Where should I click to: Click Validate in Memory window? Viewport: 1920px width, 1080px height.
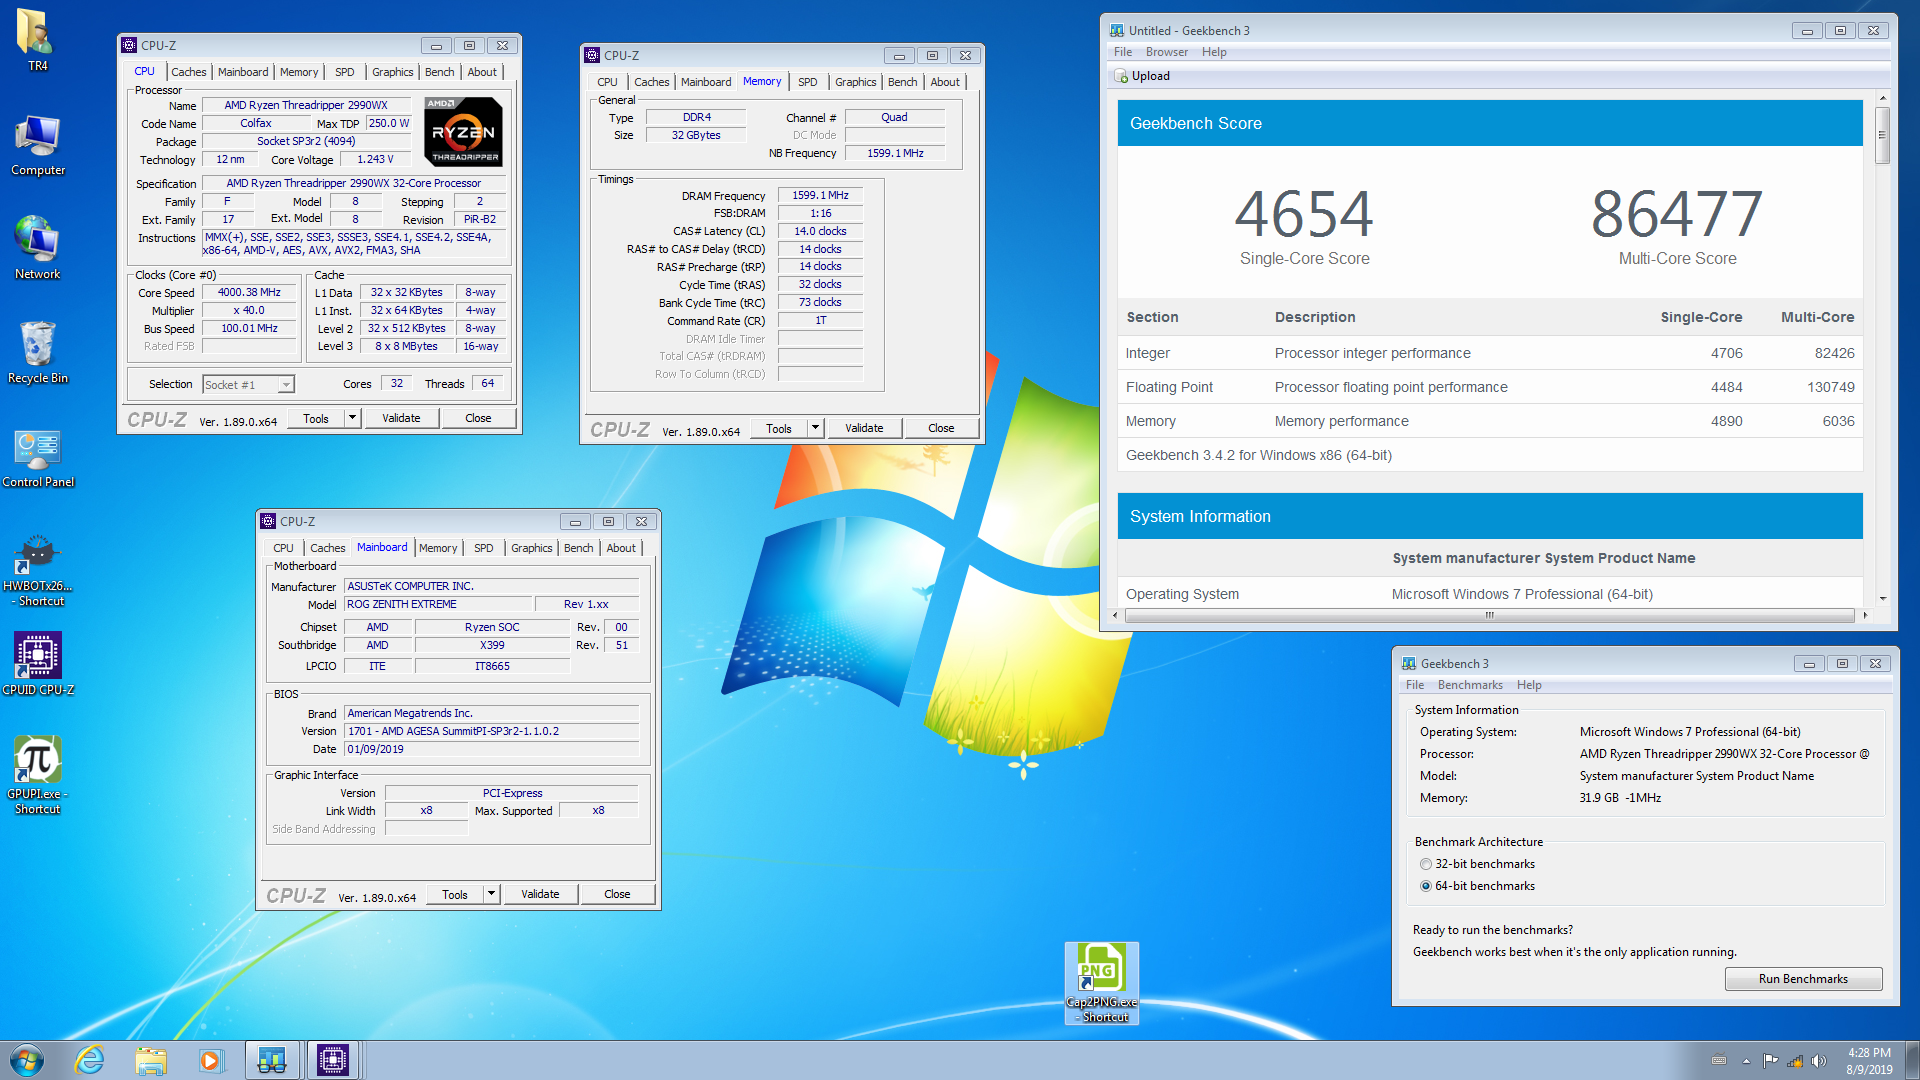864,428
